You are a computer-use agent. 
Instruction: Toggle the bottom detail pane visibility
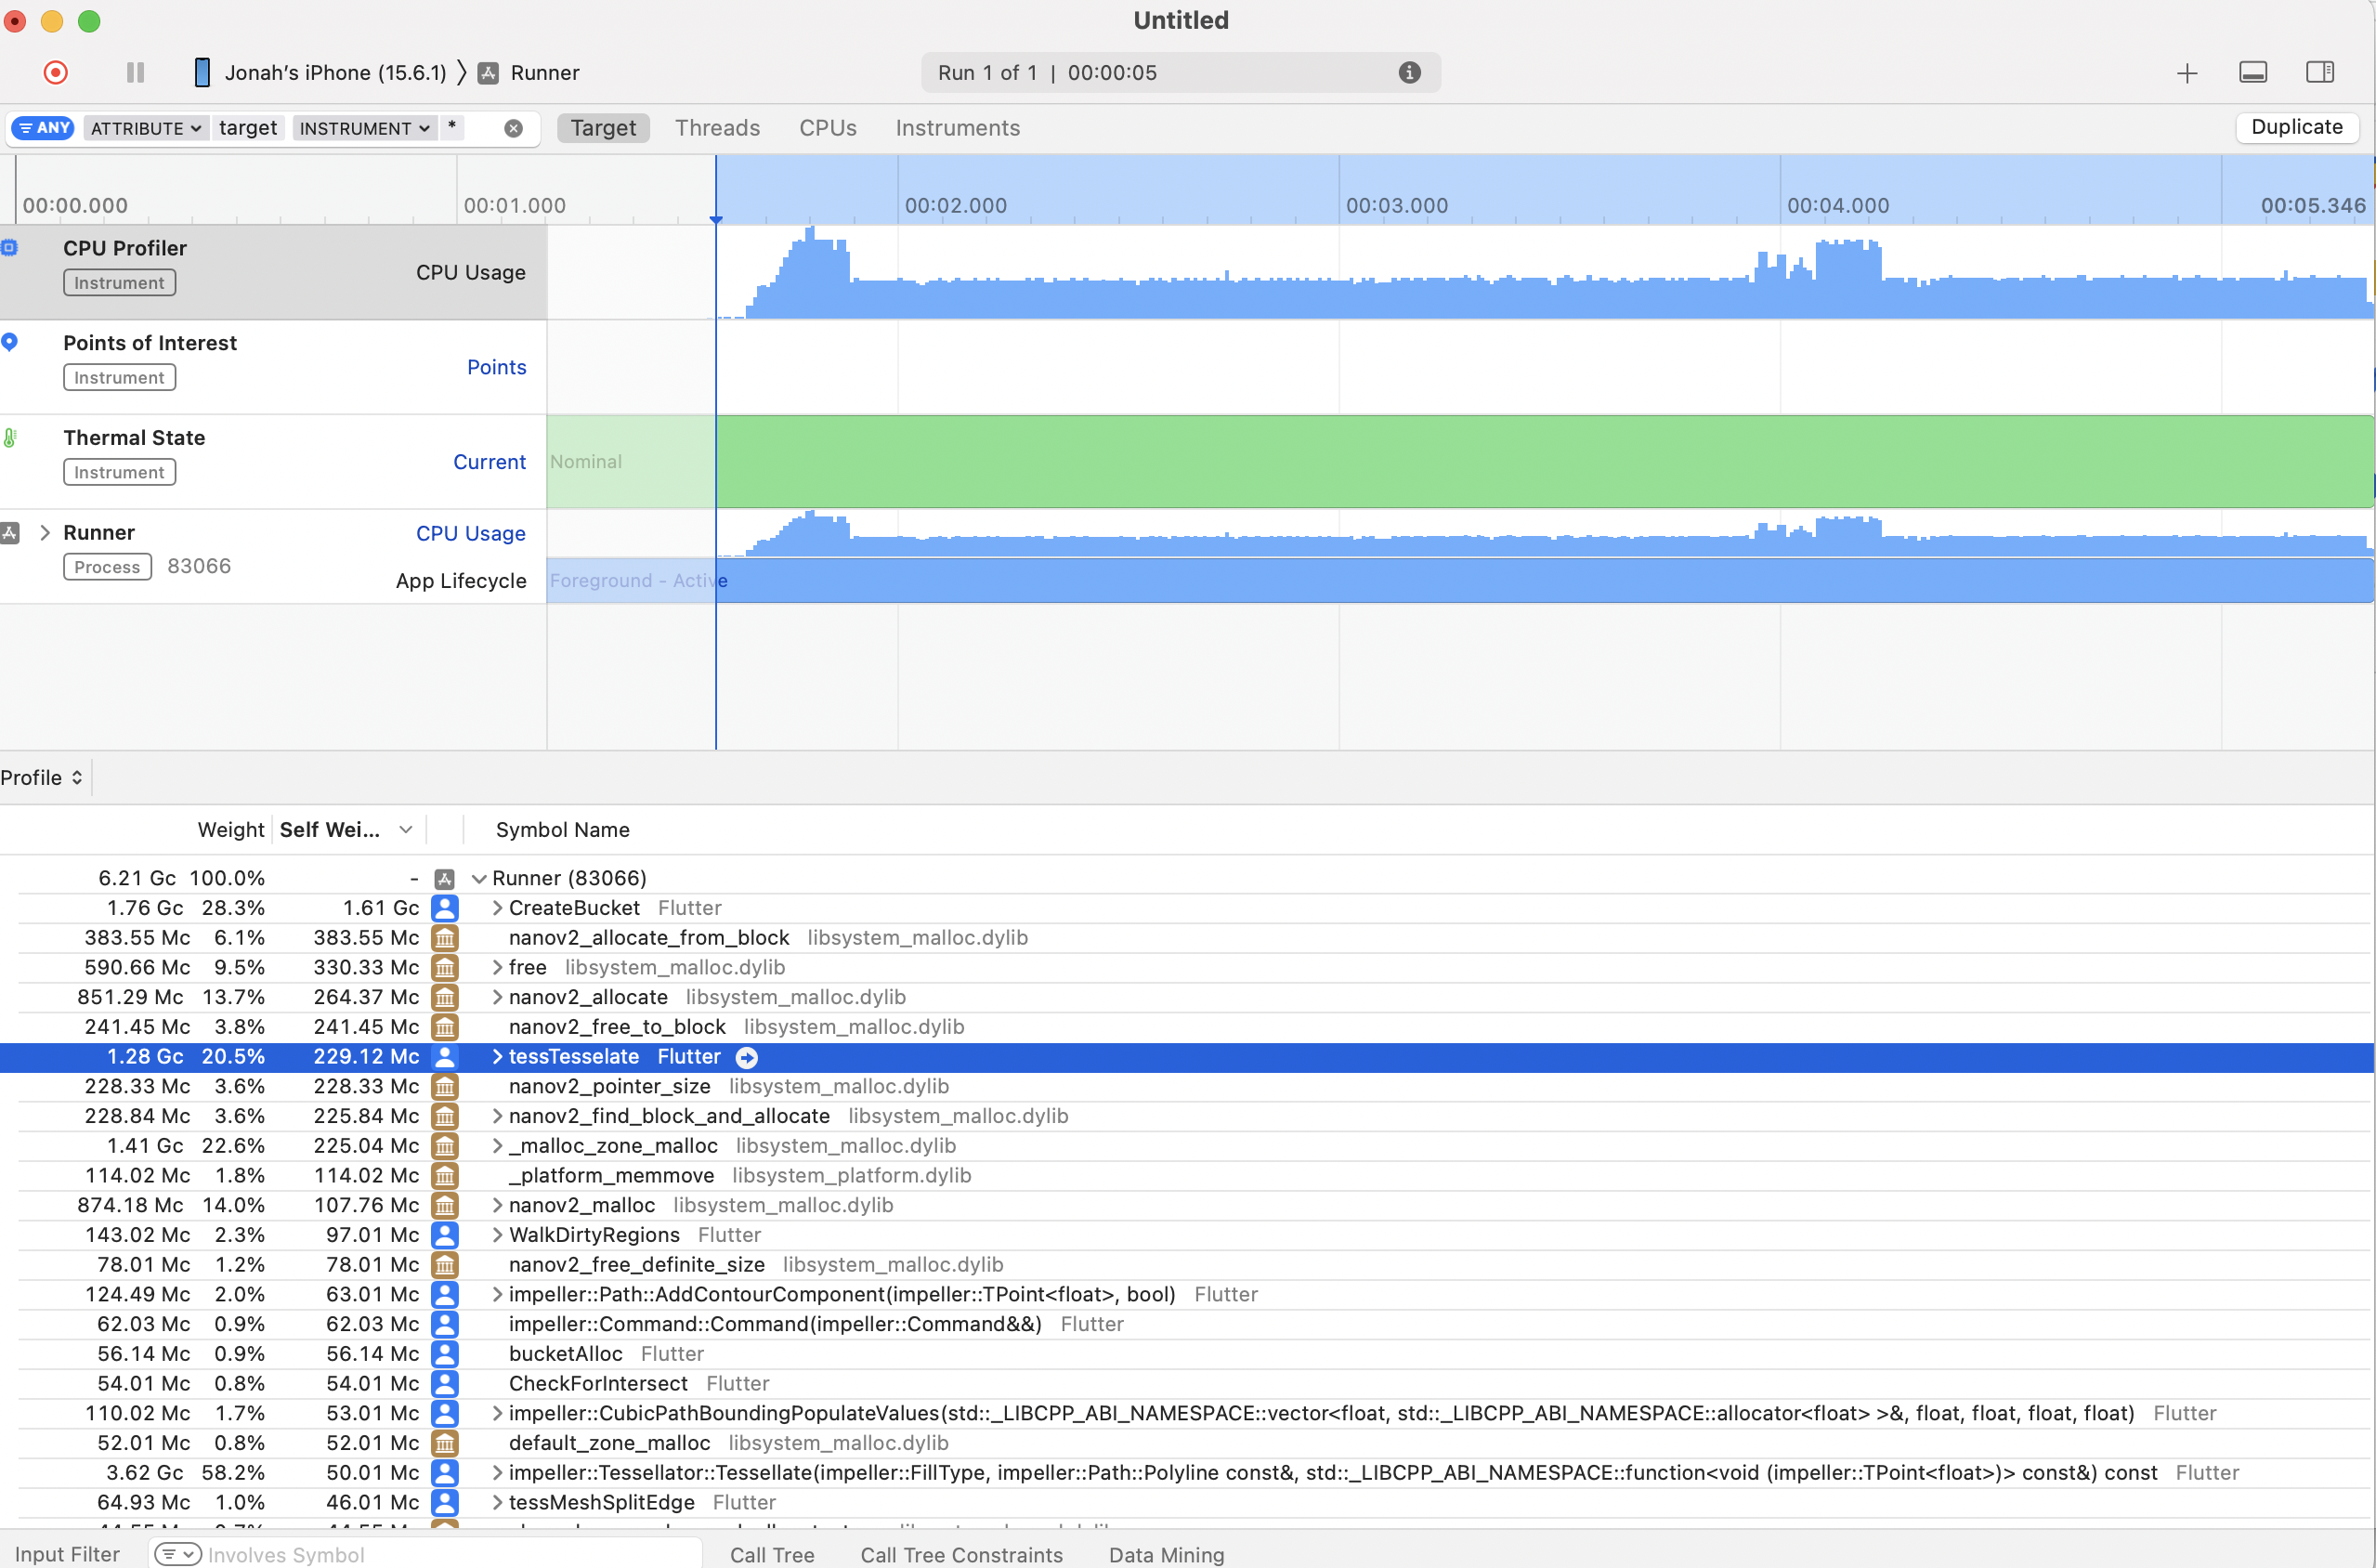click(x=2252, y=72)
